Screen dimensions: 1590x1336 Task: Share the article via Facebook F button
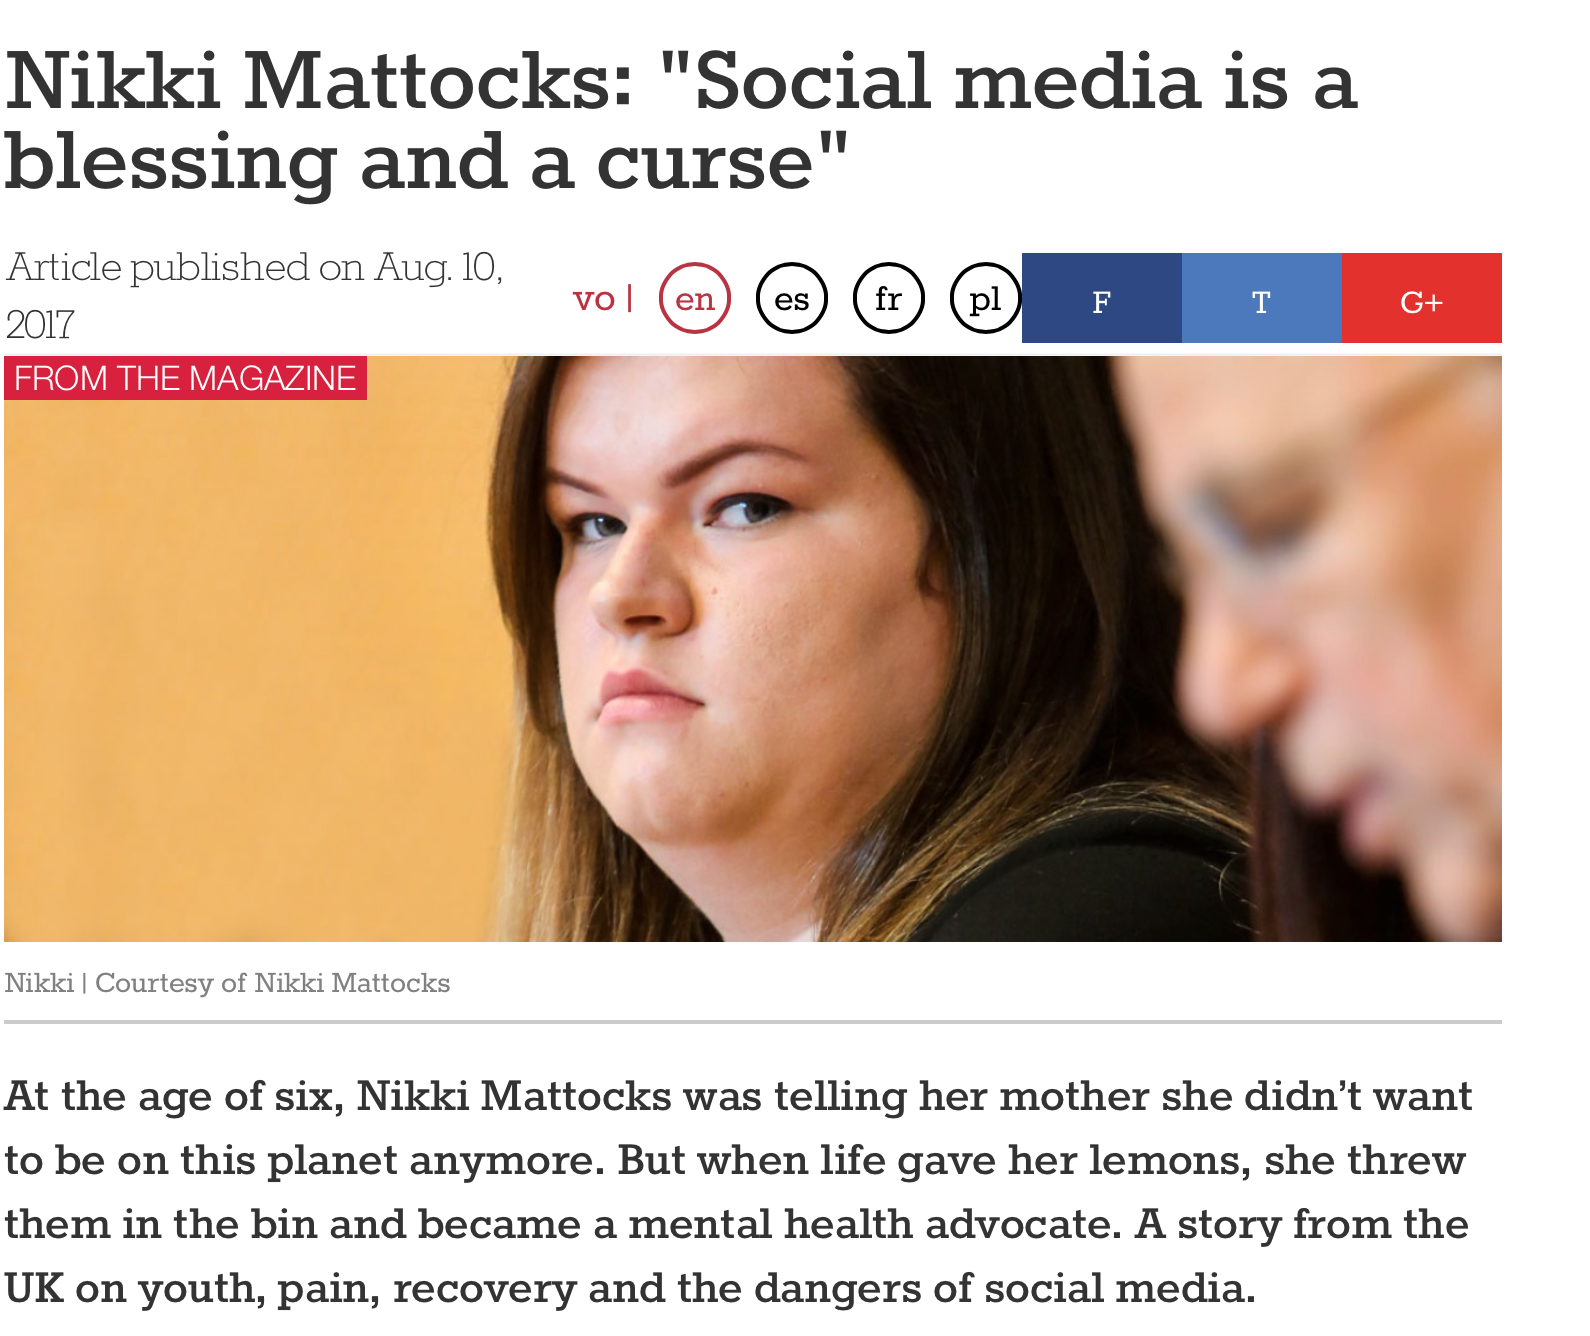[1102, 298]
